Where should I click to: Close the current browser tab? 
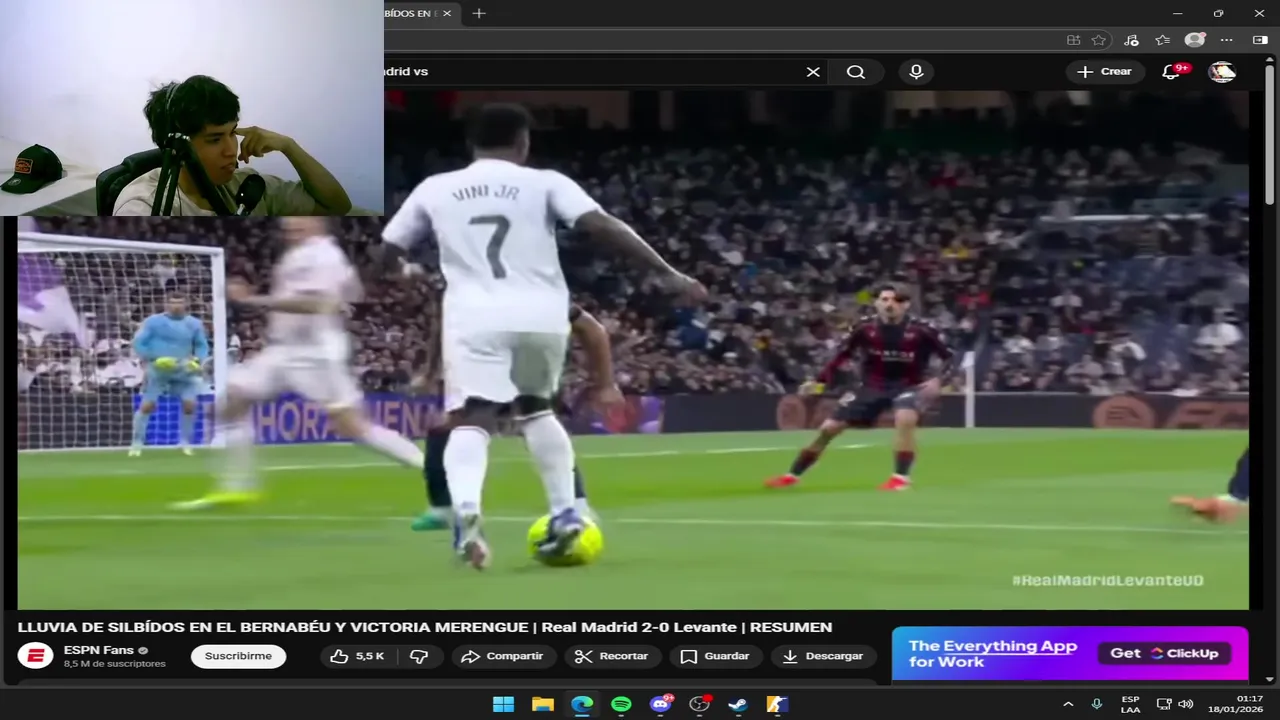[x=447, y=13]
